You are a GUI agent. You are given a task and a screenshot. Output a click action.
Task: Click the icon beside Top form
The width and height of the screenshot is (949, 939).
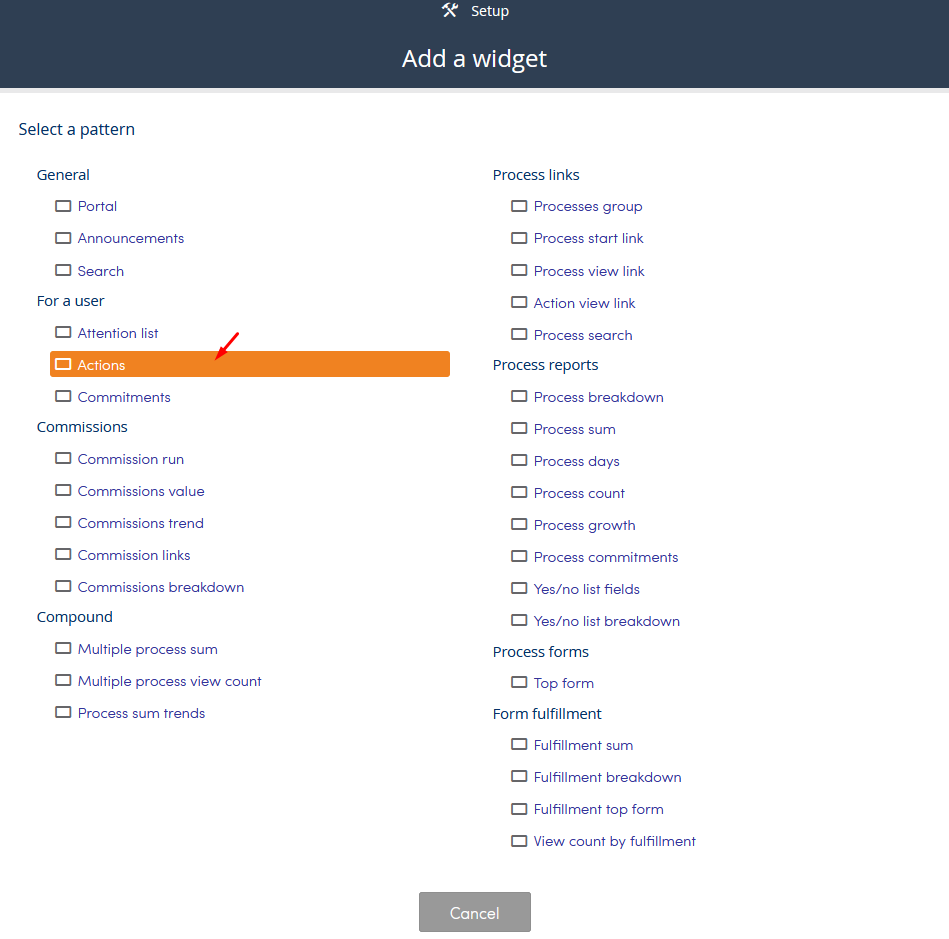pyautogui.click(x=519, y=682)
